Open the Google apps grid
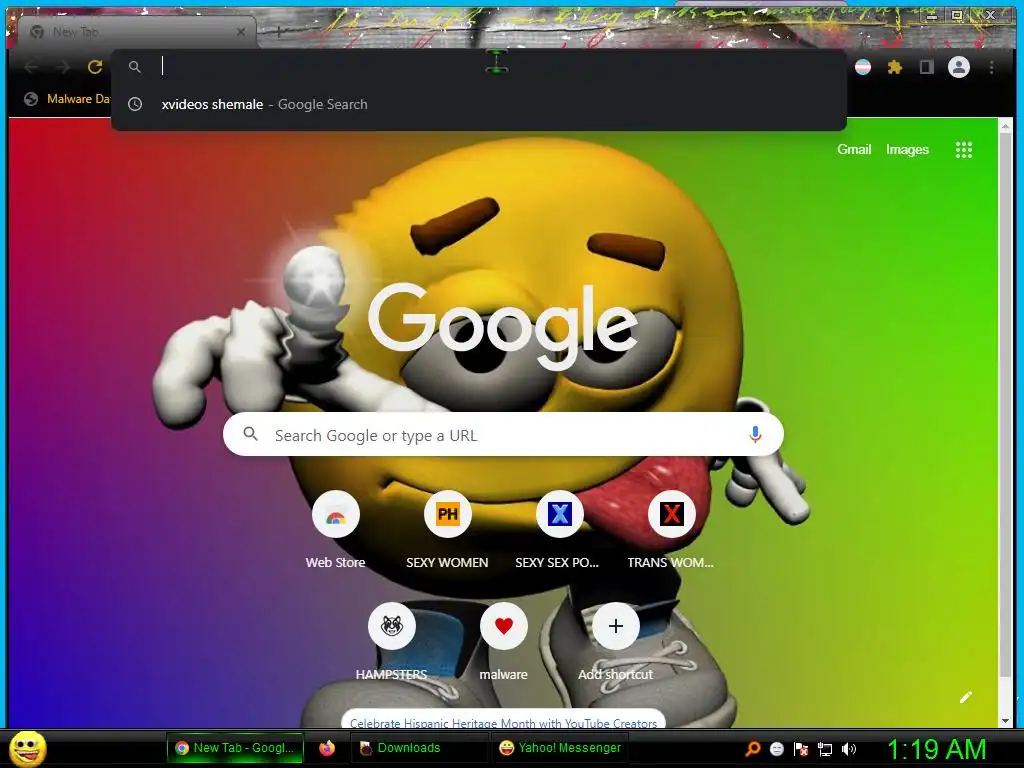 pos(964,150)
